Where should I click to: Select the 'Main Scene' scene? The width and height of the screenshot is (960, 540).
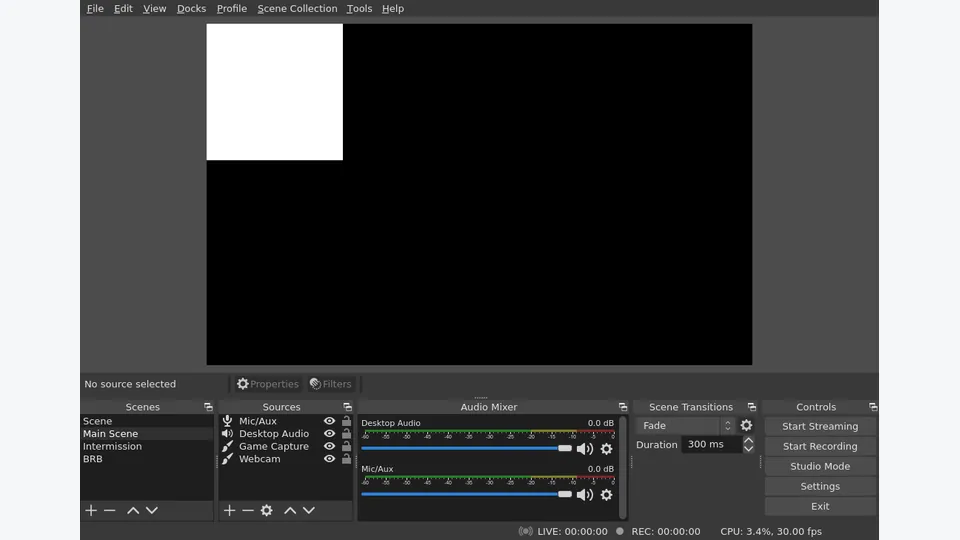tap(147, 433)
